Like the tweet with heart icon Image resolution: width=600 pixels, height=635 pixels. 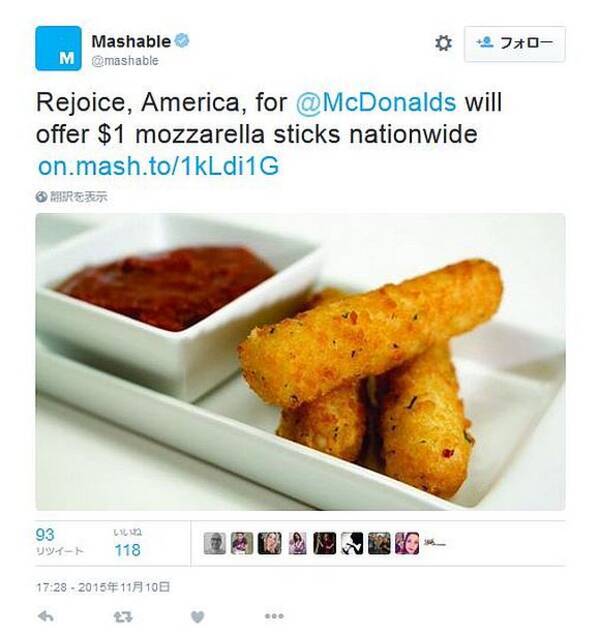coord(197,617)
